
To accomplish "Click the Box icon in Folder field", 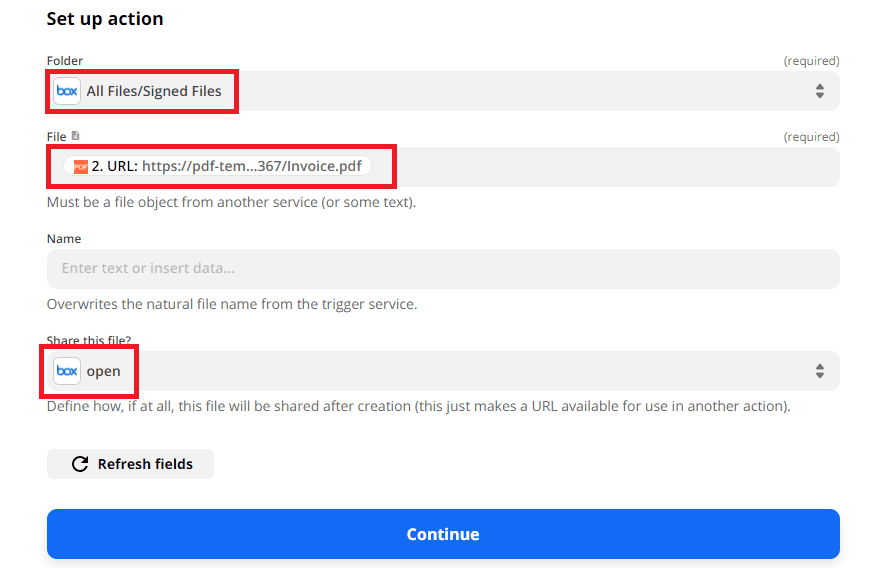I will [67, 91].
